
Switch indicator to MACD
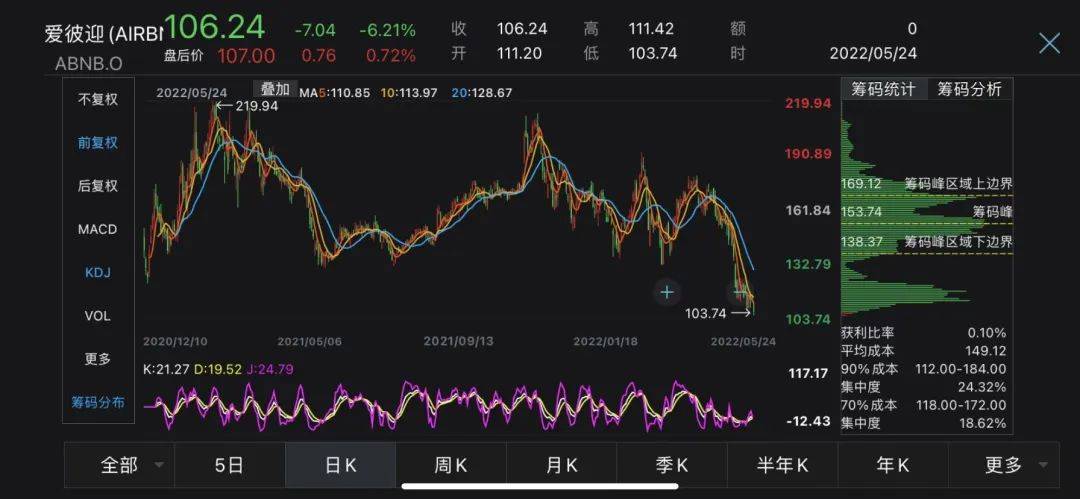click(98, 229)
